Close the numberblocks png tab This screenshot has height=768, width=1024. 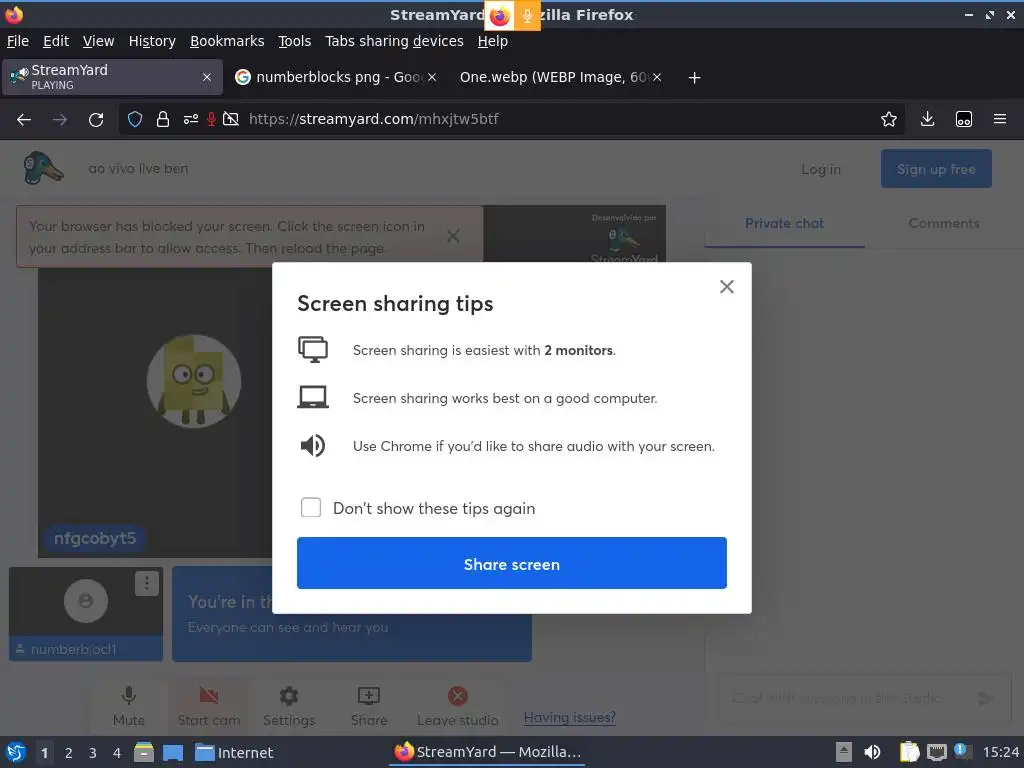(x=432, y=77)
